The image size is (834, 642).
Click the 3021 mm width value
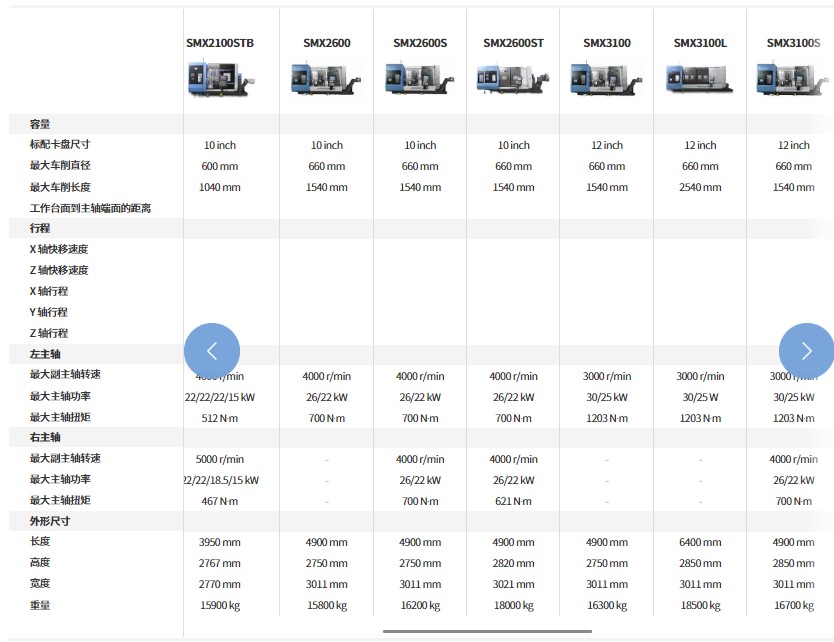click(513, 584)
